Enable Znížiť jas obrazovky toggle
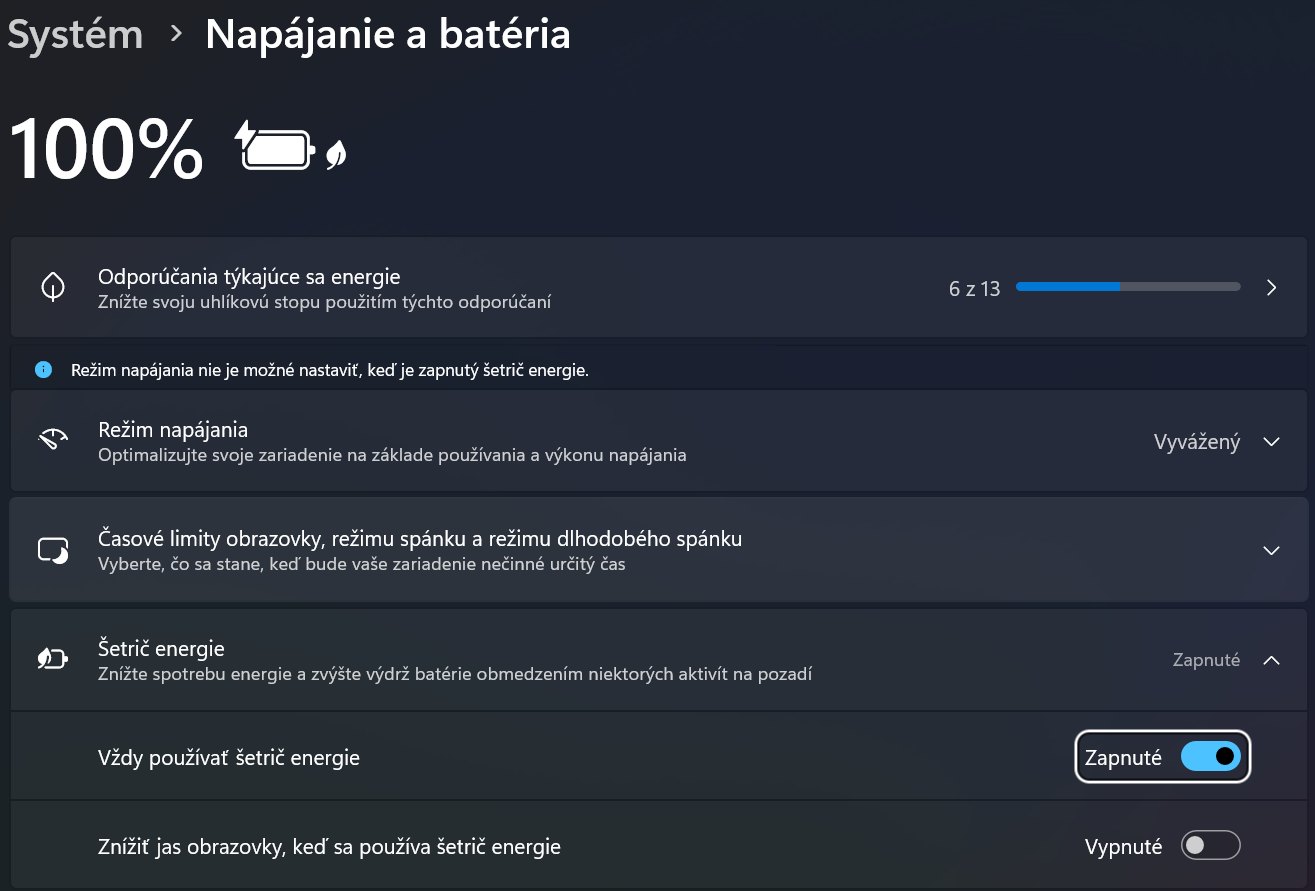 point(1210,846)
